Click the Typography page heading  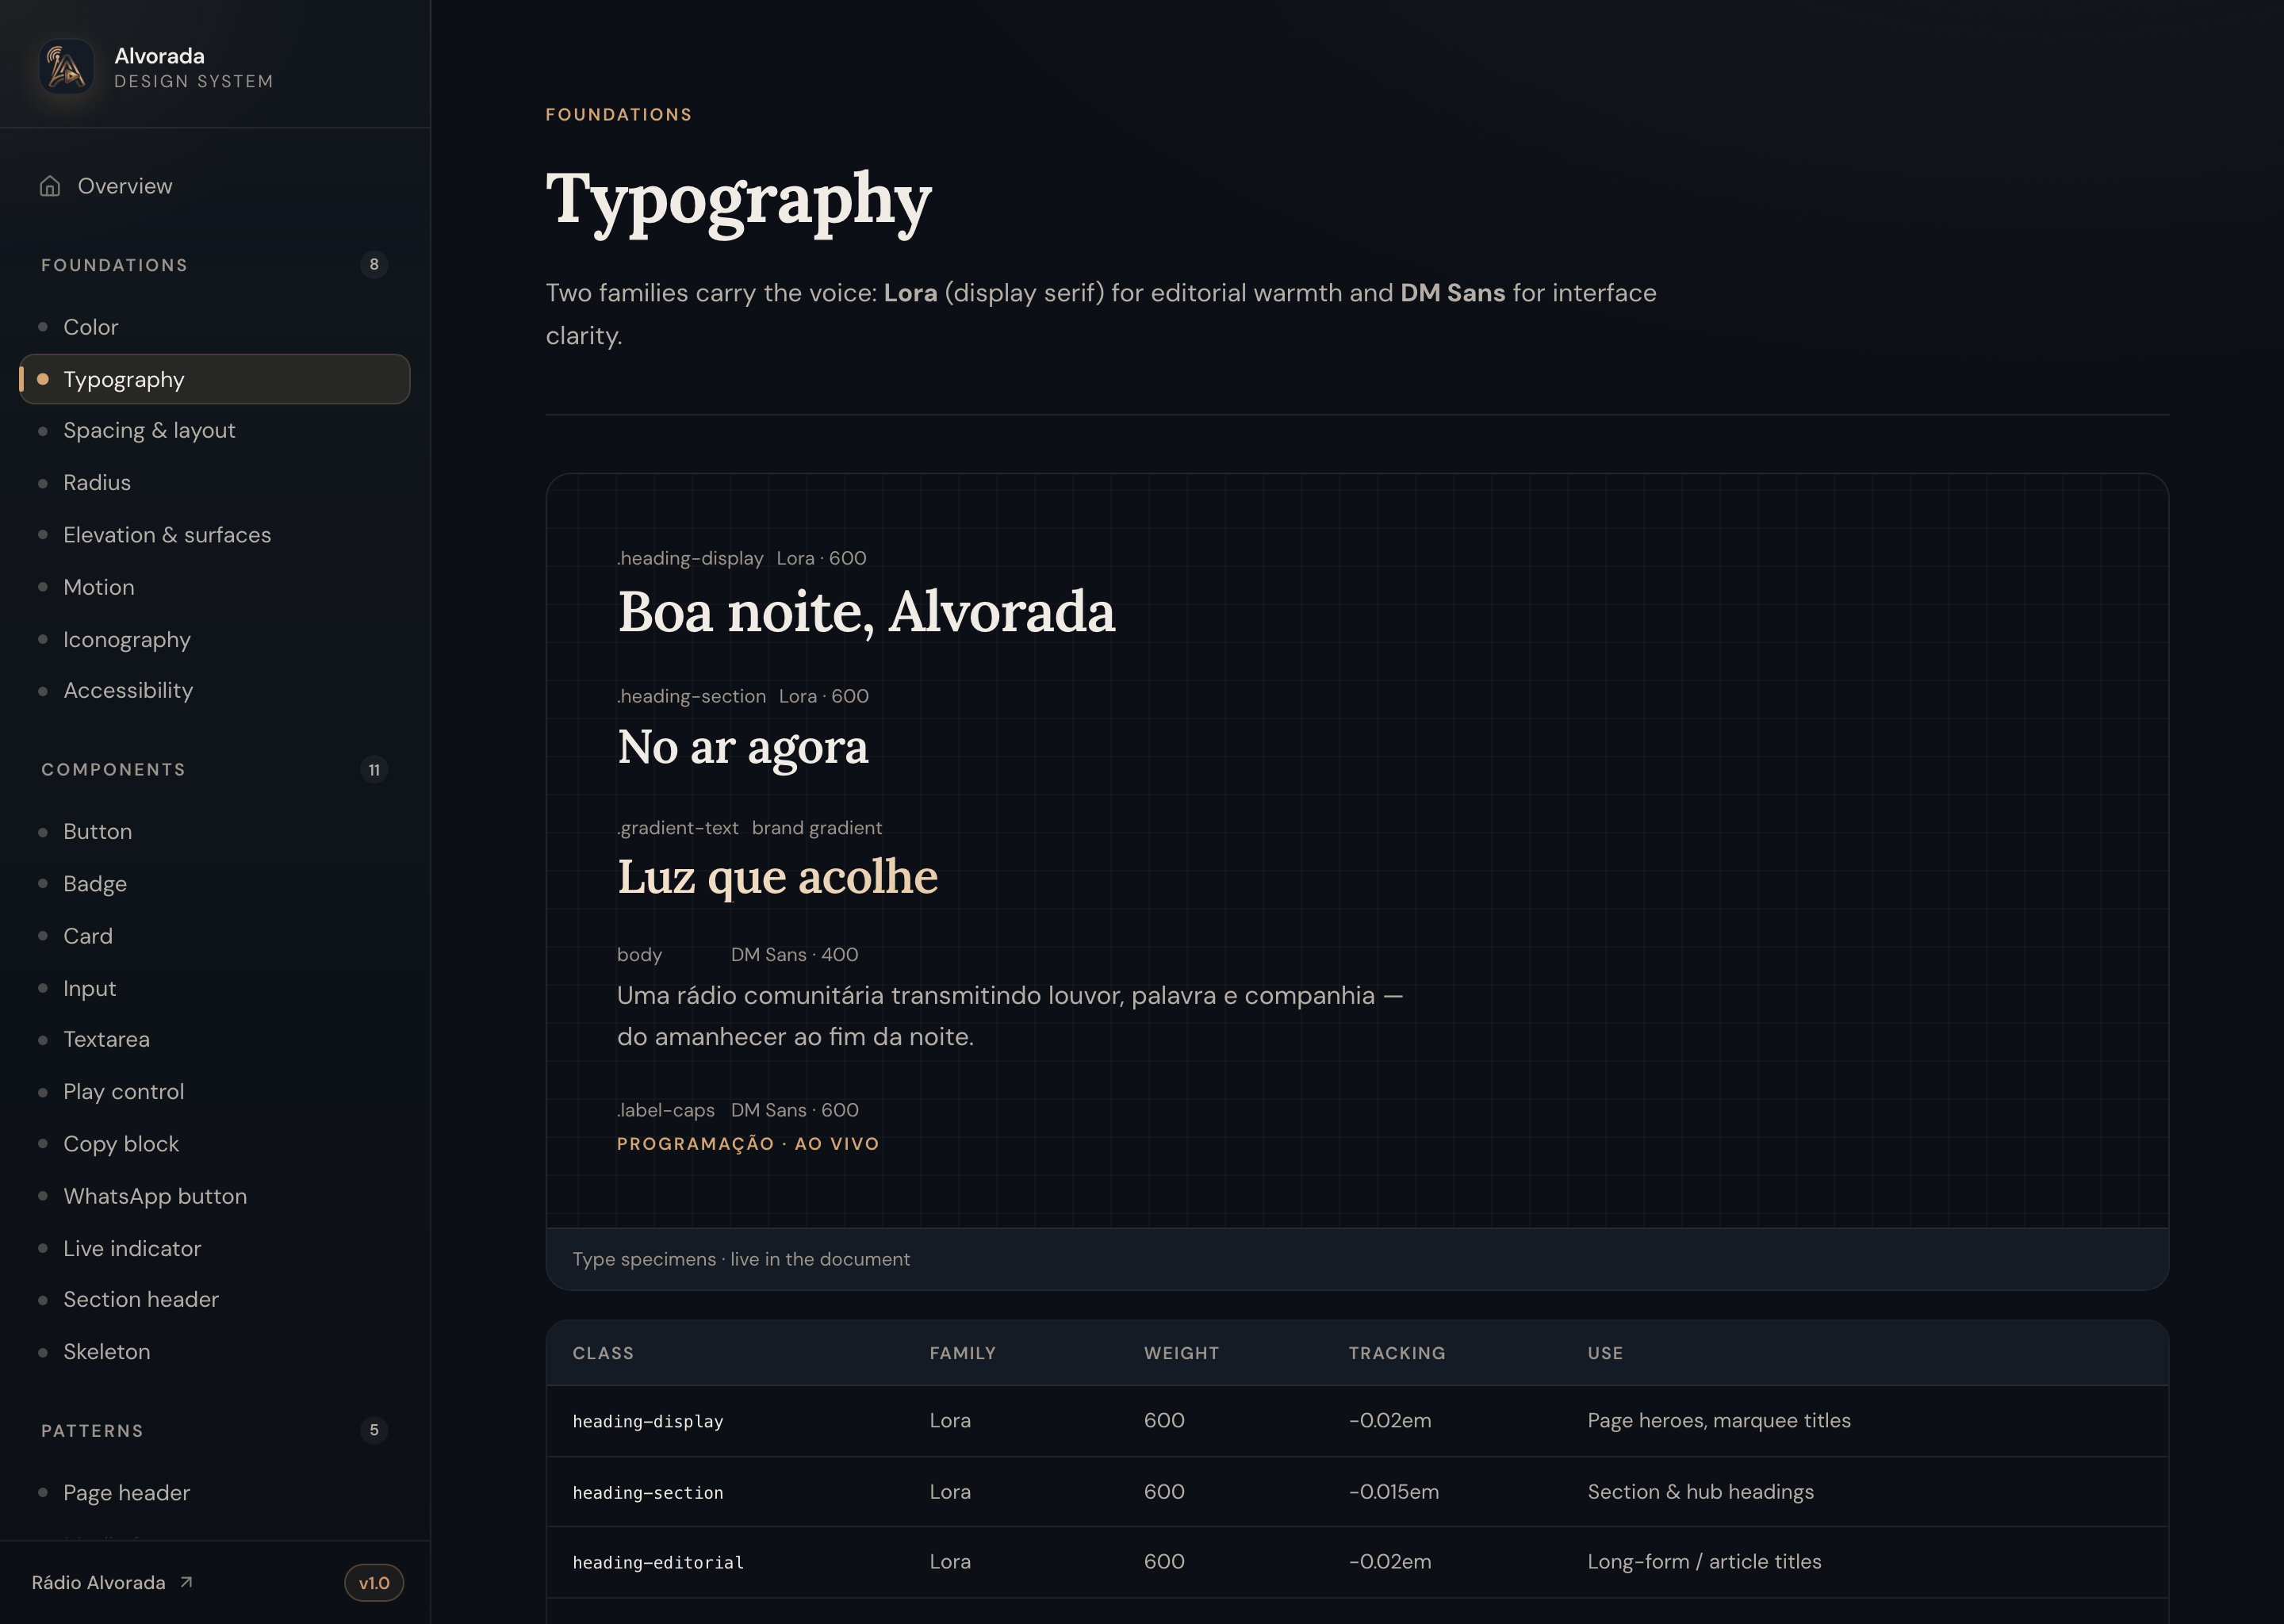coord(738,201)
